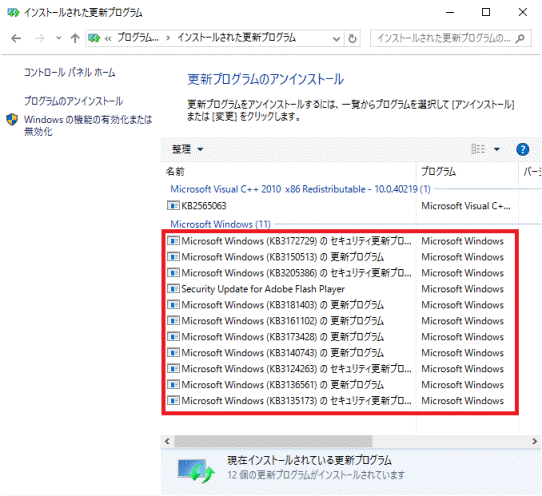Go back with the back arrow
This screenshot has height=496, width=542.
(16, 38)
